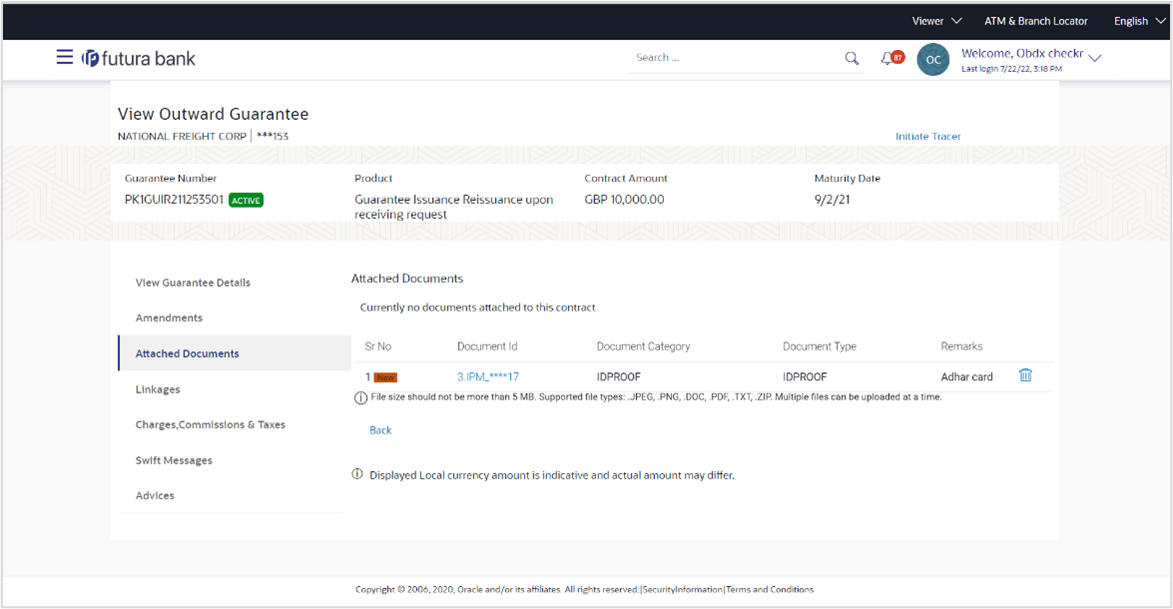View Charges, Commissions & Taxes
1173x609 pixels.
pos(210,424)
